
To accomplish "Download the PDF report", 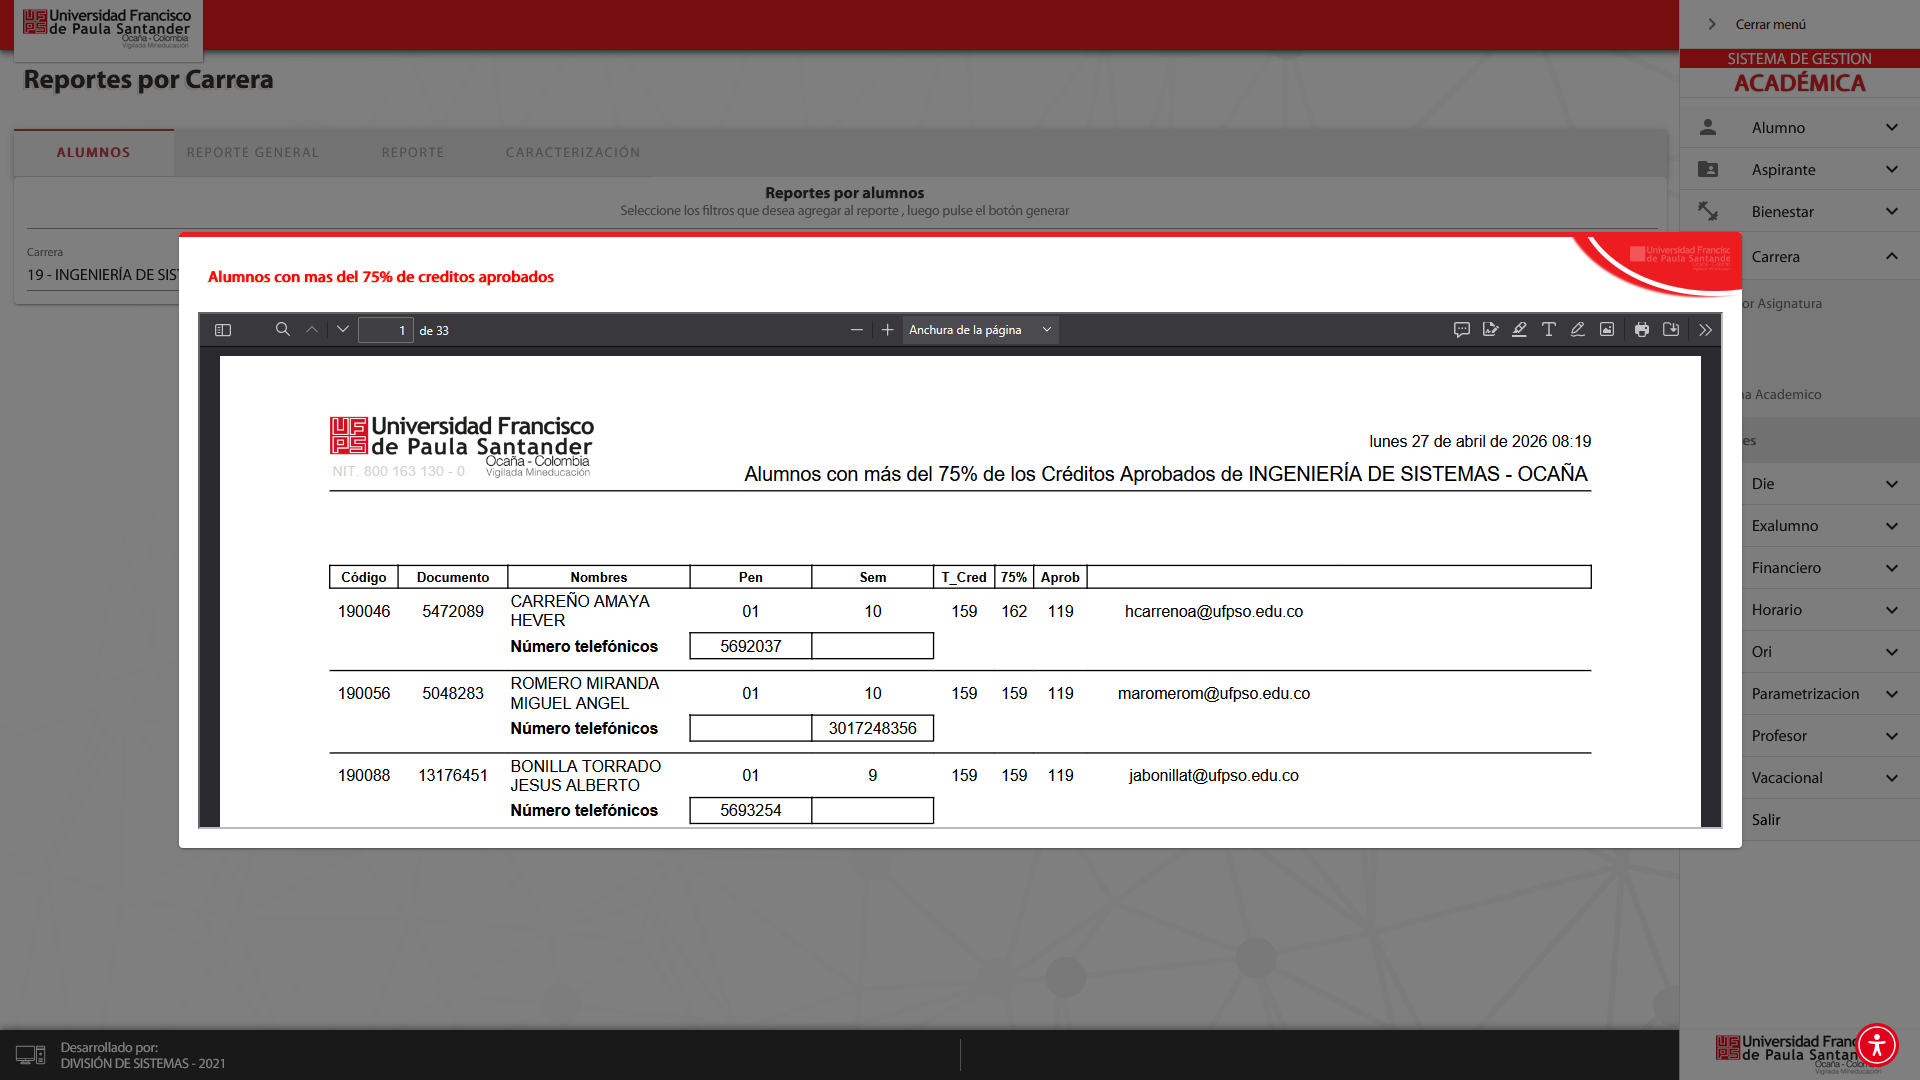I will point(1671,329).
